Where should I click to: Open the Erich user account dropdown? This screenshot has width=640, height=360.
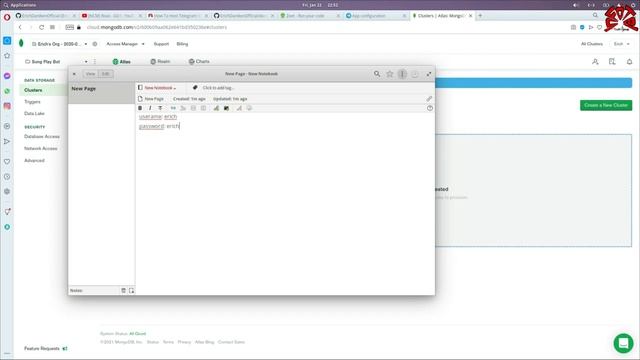(x=622, y=44)
